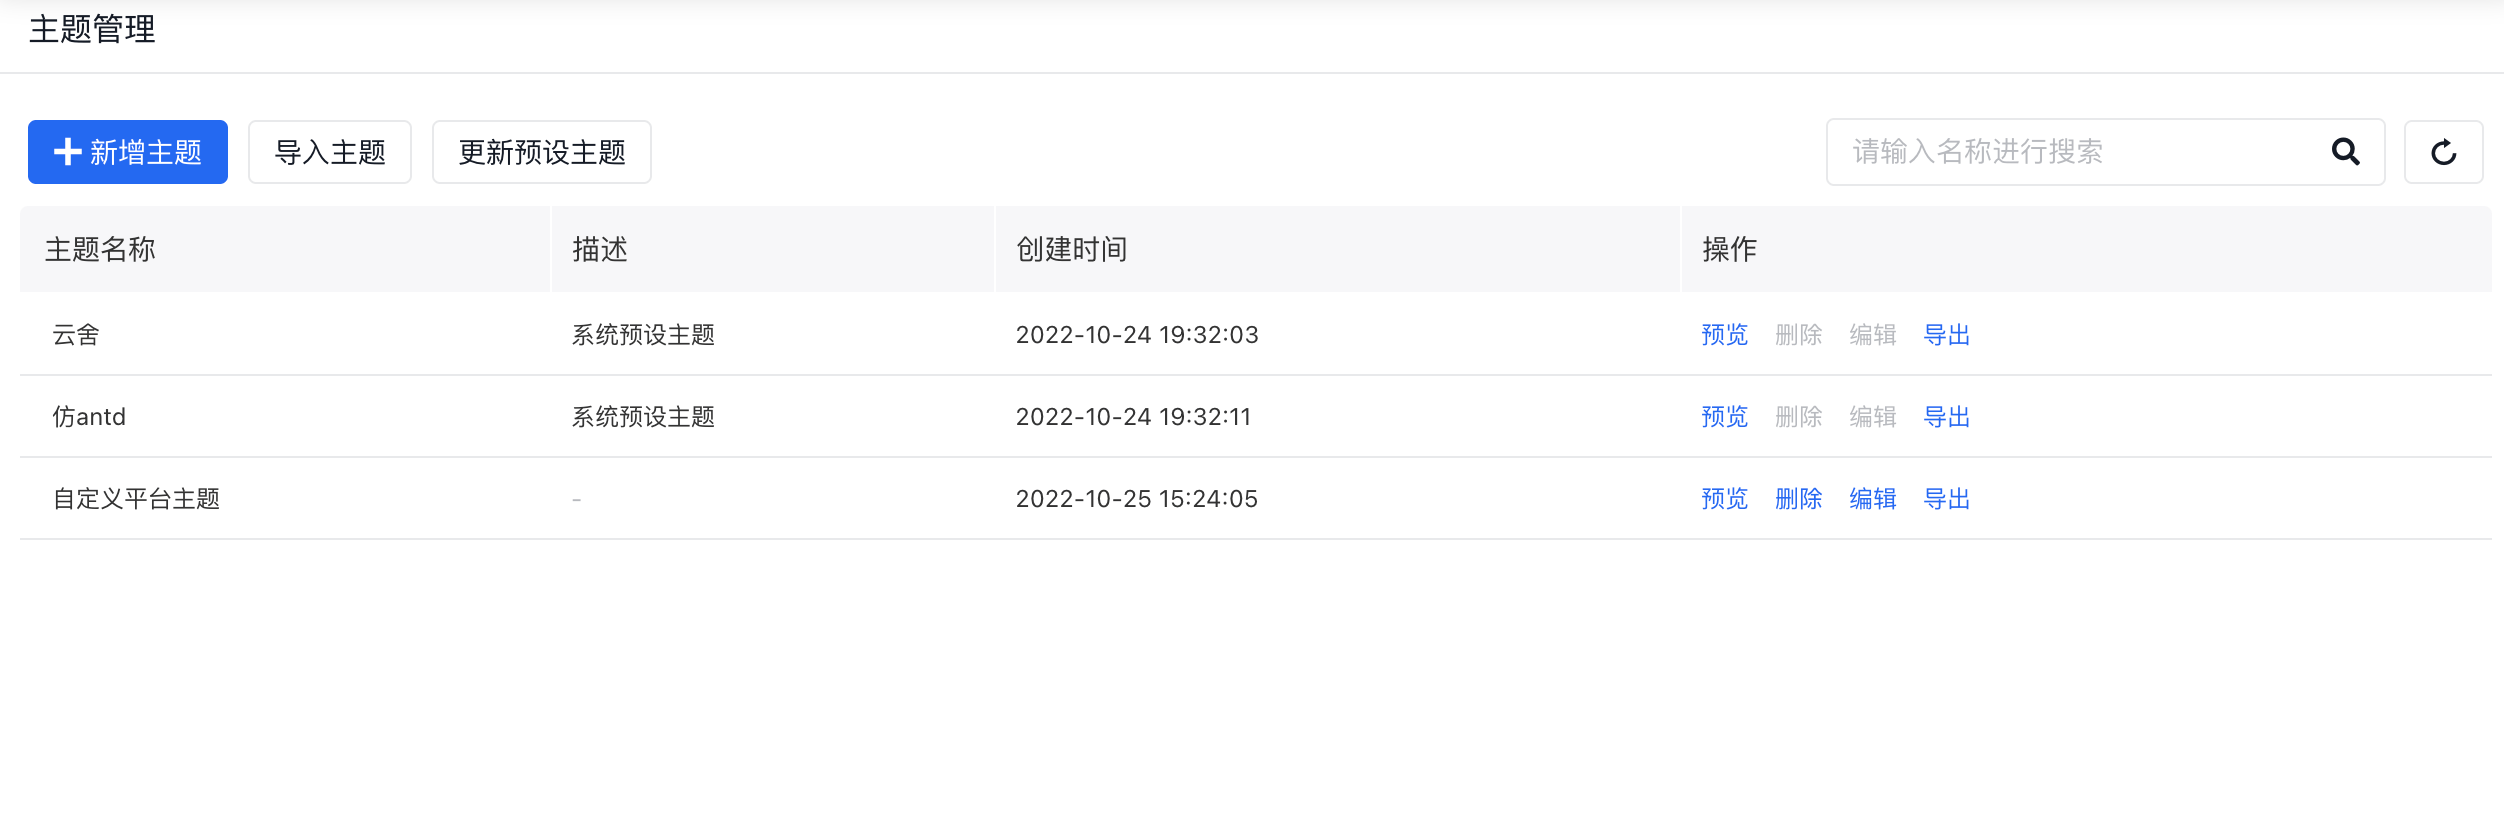Click the 描述 column header
Image resolution: width=2504 pixels, height=824 pixels.
coord(600,249)
